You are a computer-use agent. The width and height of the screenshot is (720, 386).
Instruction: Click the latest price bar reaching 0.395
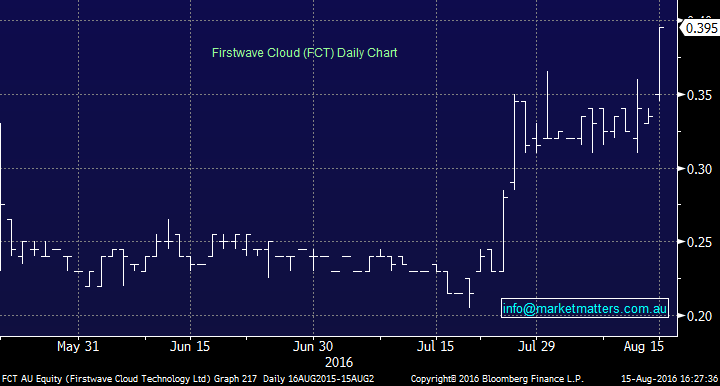click(660, 64)
